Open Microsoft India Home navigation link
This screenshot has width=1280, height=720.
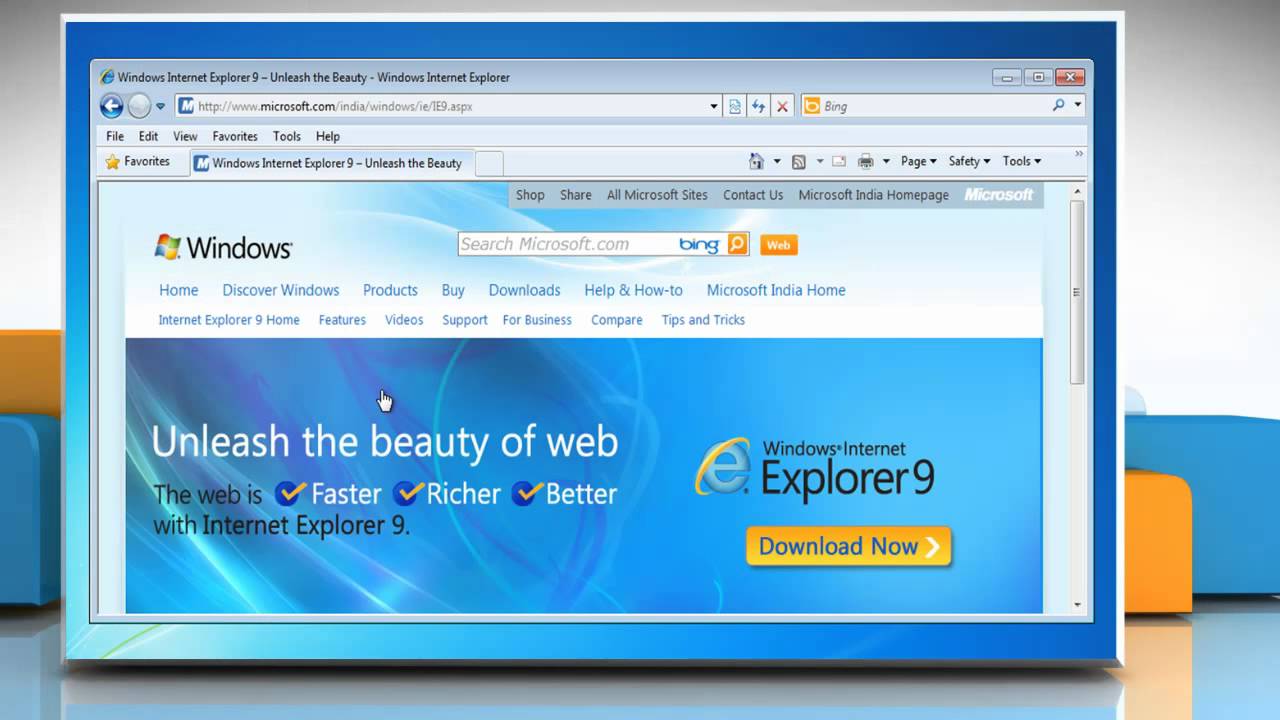776,290
